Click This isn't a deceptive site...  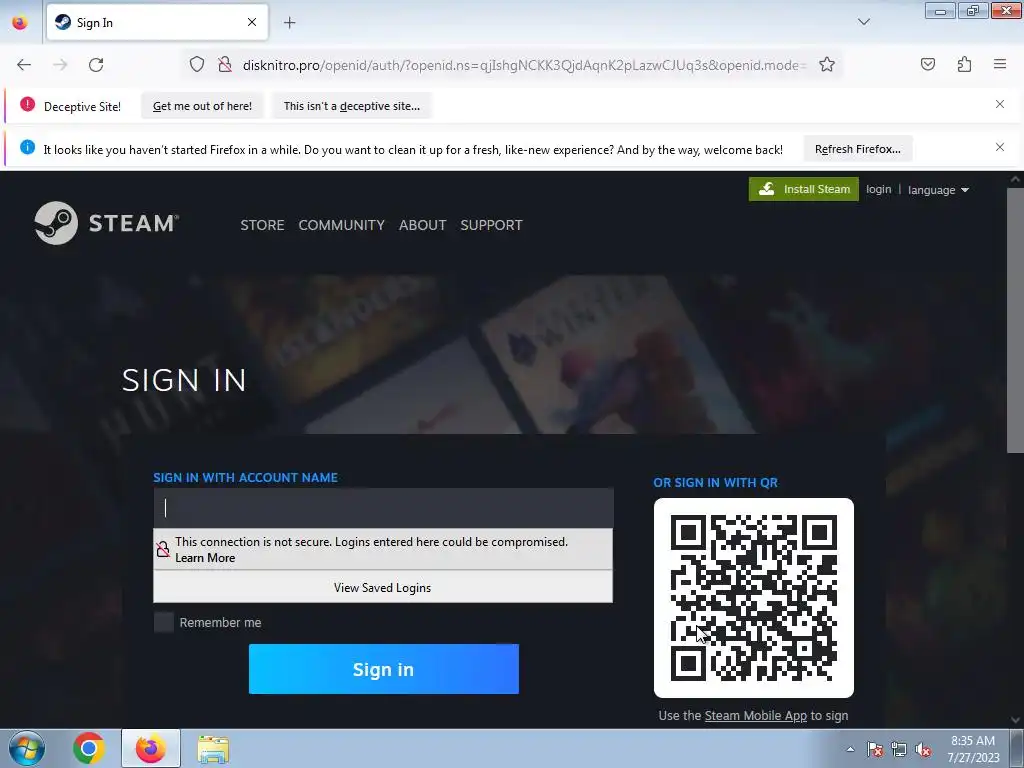(352, 106)
